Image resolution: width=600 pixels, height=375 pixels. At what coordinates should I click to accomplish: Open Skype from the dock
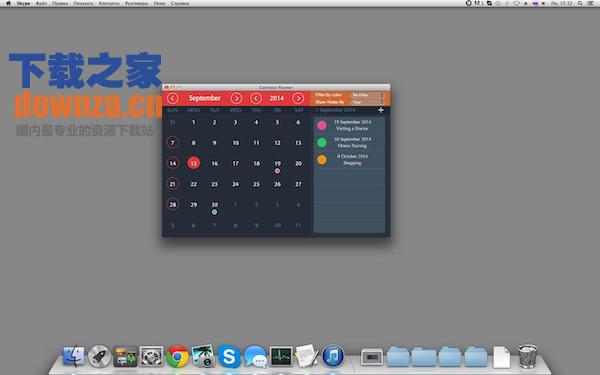point(229,356)
